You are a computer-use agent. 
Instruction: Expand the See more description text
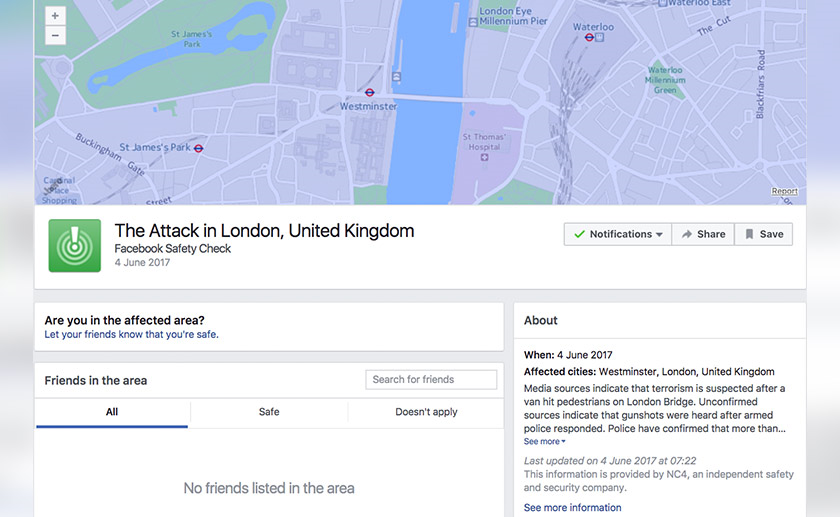(x=545, y=441)
